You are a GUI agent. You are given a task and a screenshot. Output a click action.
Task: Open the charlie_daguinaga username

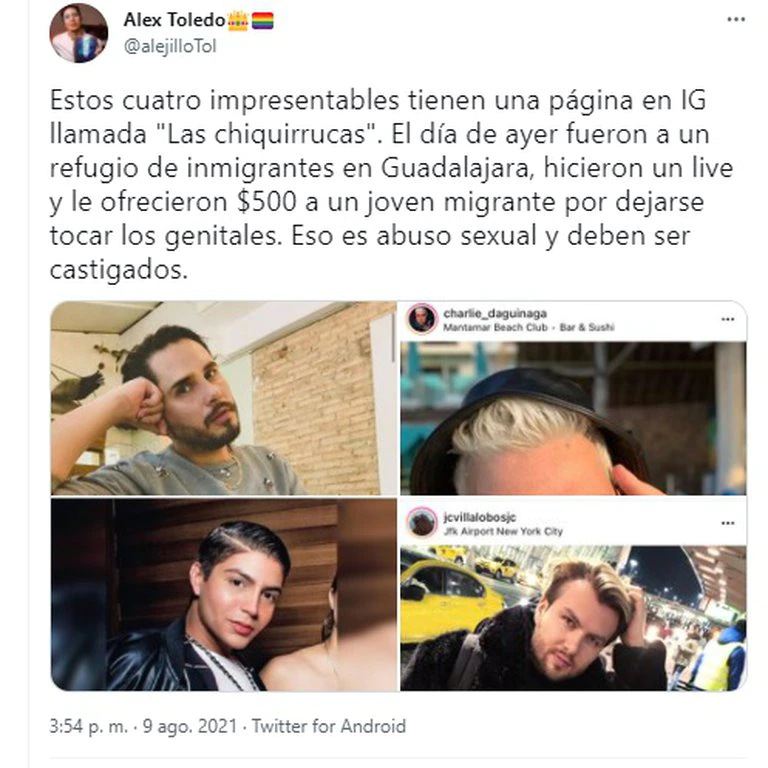pyautogui.click(x=495, y=313)
